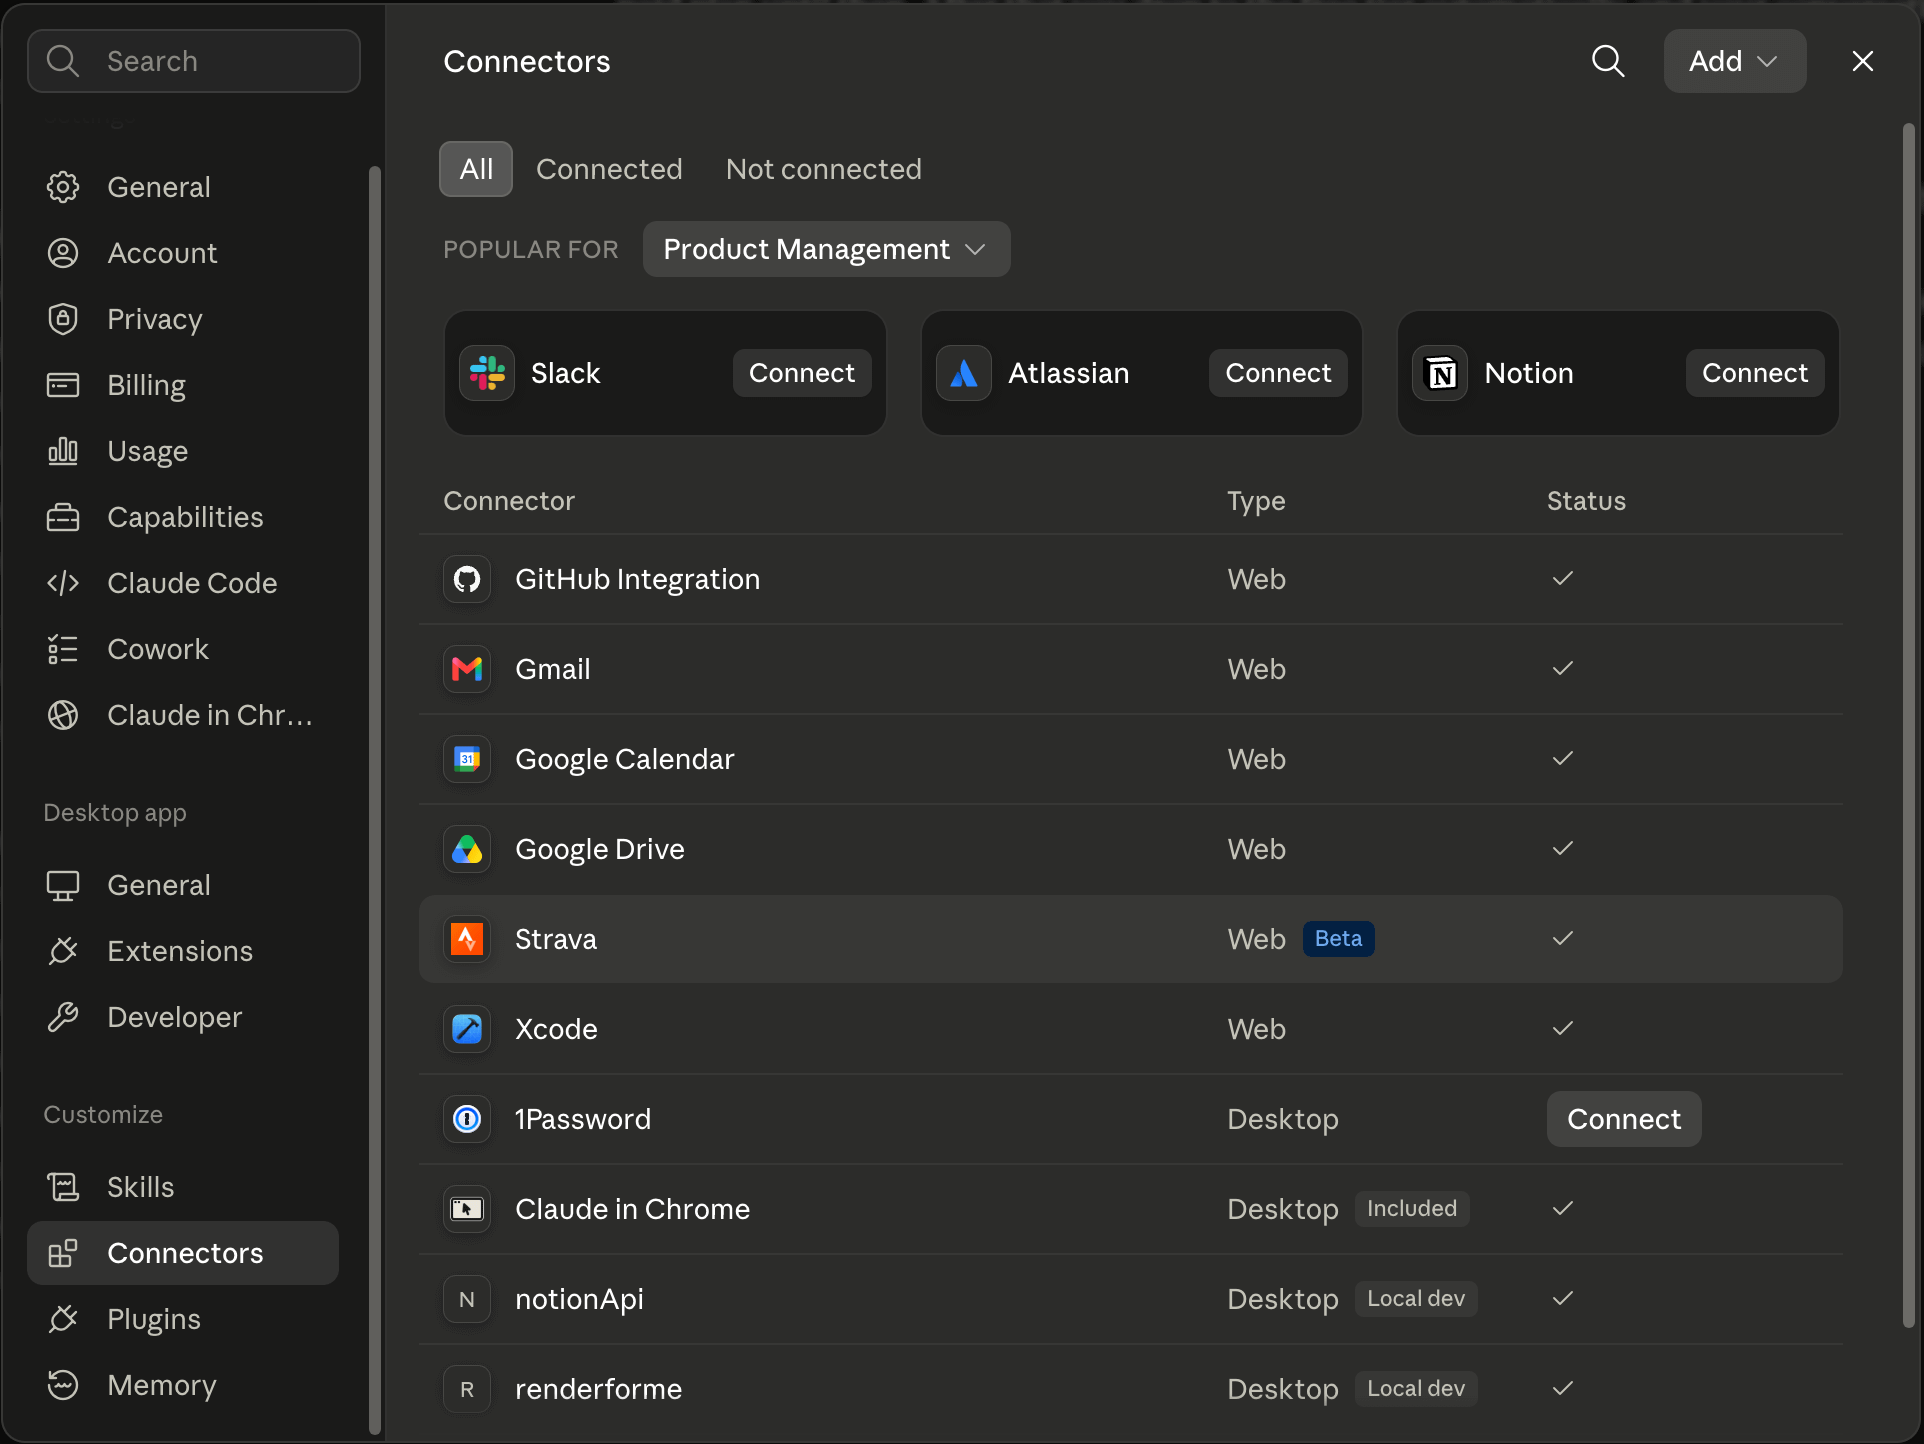Screen dimensions: 1924x1444
Task: Click the Gmail icon
Action: click(467, 669)
